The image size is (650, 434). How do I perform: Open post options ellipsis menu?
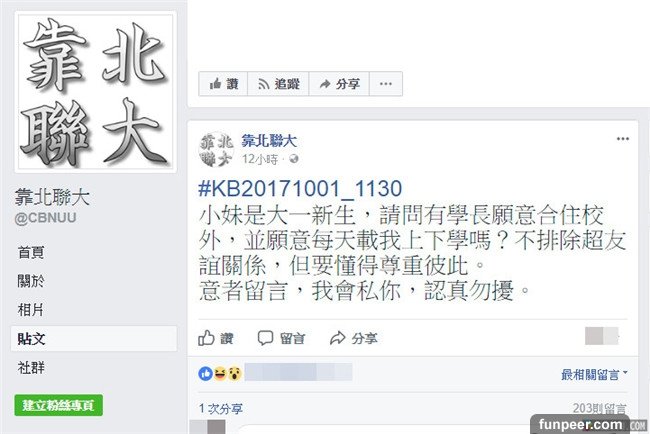tap(623, 139)
